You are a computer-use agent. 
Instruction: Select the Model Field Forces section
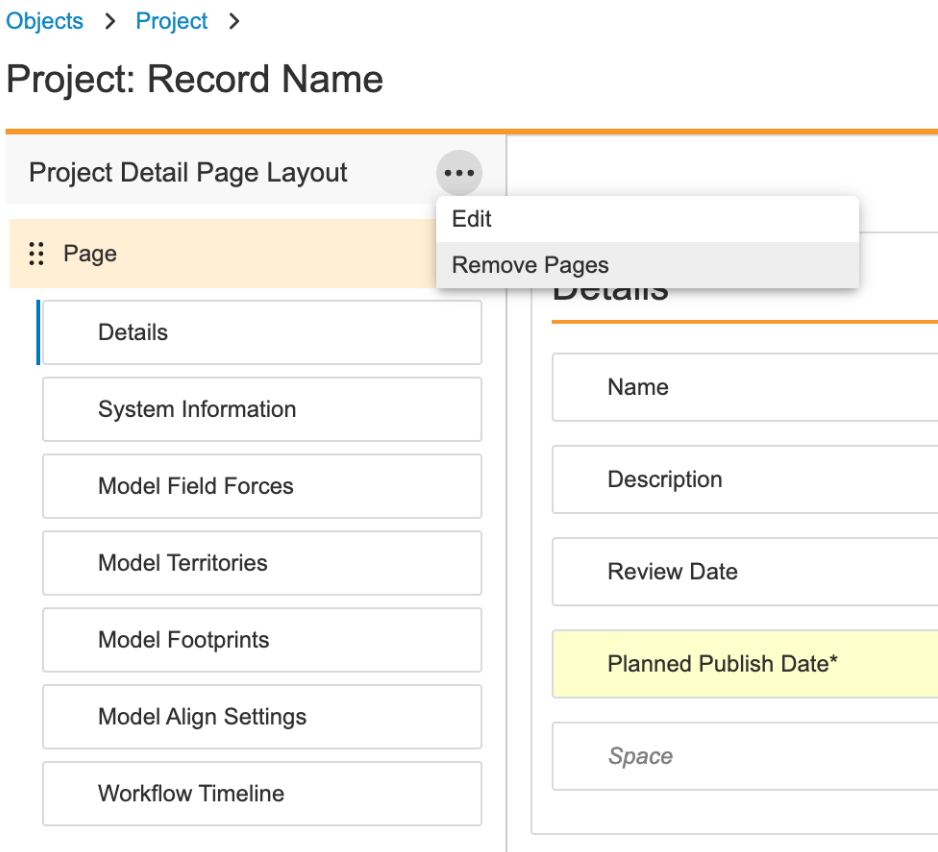click(261, 486)
